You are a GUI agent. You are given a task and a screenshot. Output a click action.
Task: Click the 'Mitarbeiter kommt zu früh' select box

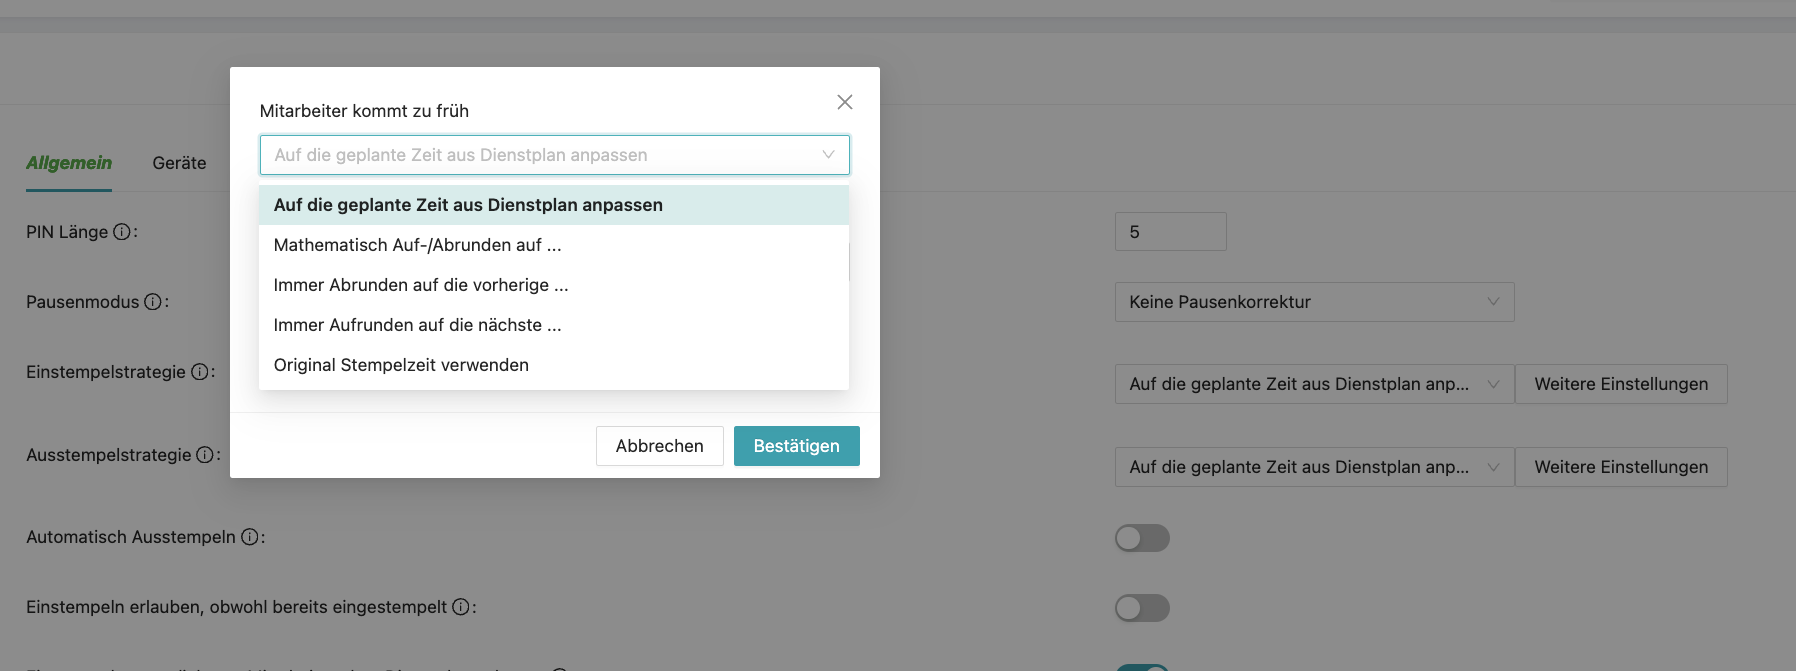point(554,155)
